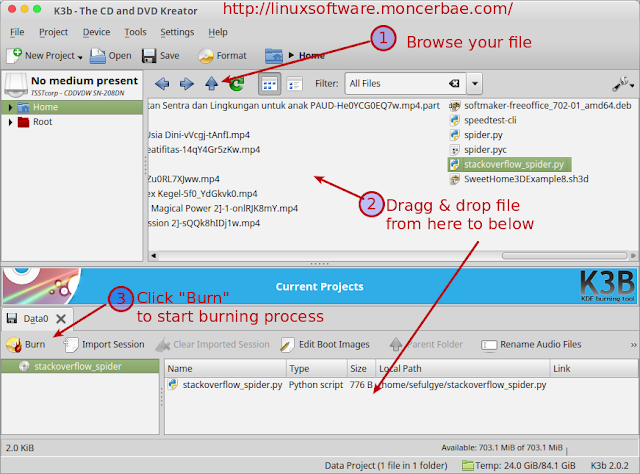
Task: Click Import Session button
Action: pyautogui.click(x=104, y=345)
